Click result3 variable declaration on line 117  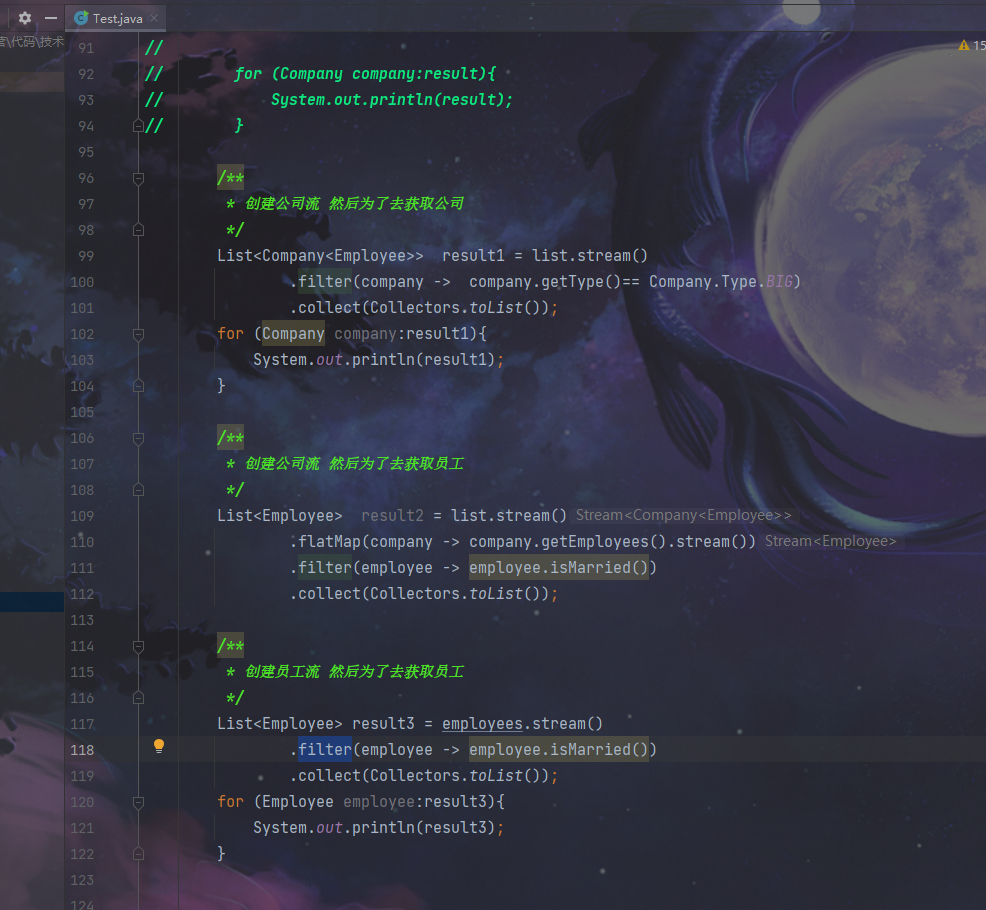click(384, 724)
